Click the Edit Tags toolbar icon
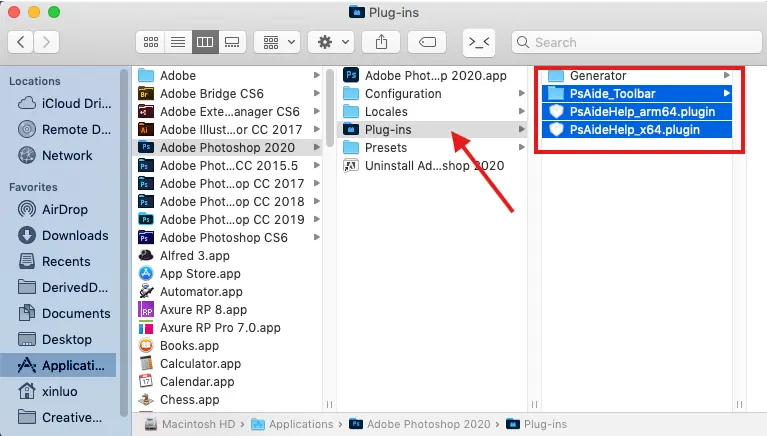Viewport: 767px width, 436px height. (x=426, y=42)
